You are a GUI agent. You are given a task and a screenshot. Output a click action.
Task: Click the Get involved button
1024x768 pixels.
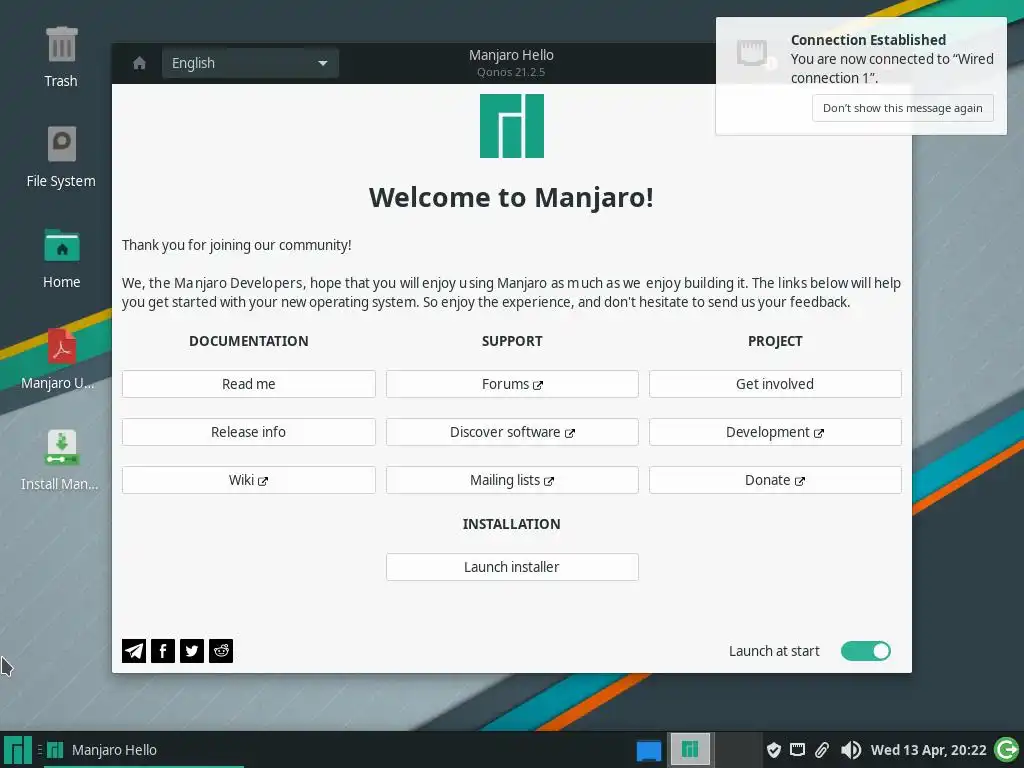(775, 384)
